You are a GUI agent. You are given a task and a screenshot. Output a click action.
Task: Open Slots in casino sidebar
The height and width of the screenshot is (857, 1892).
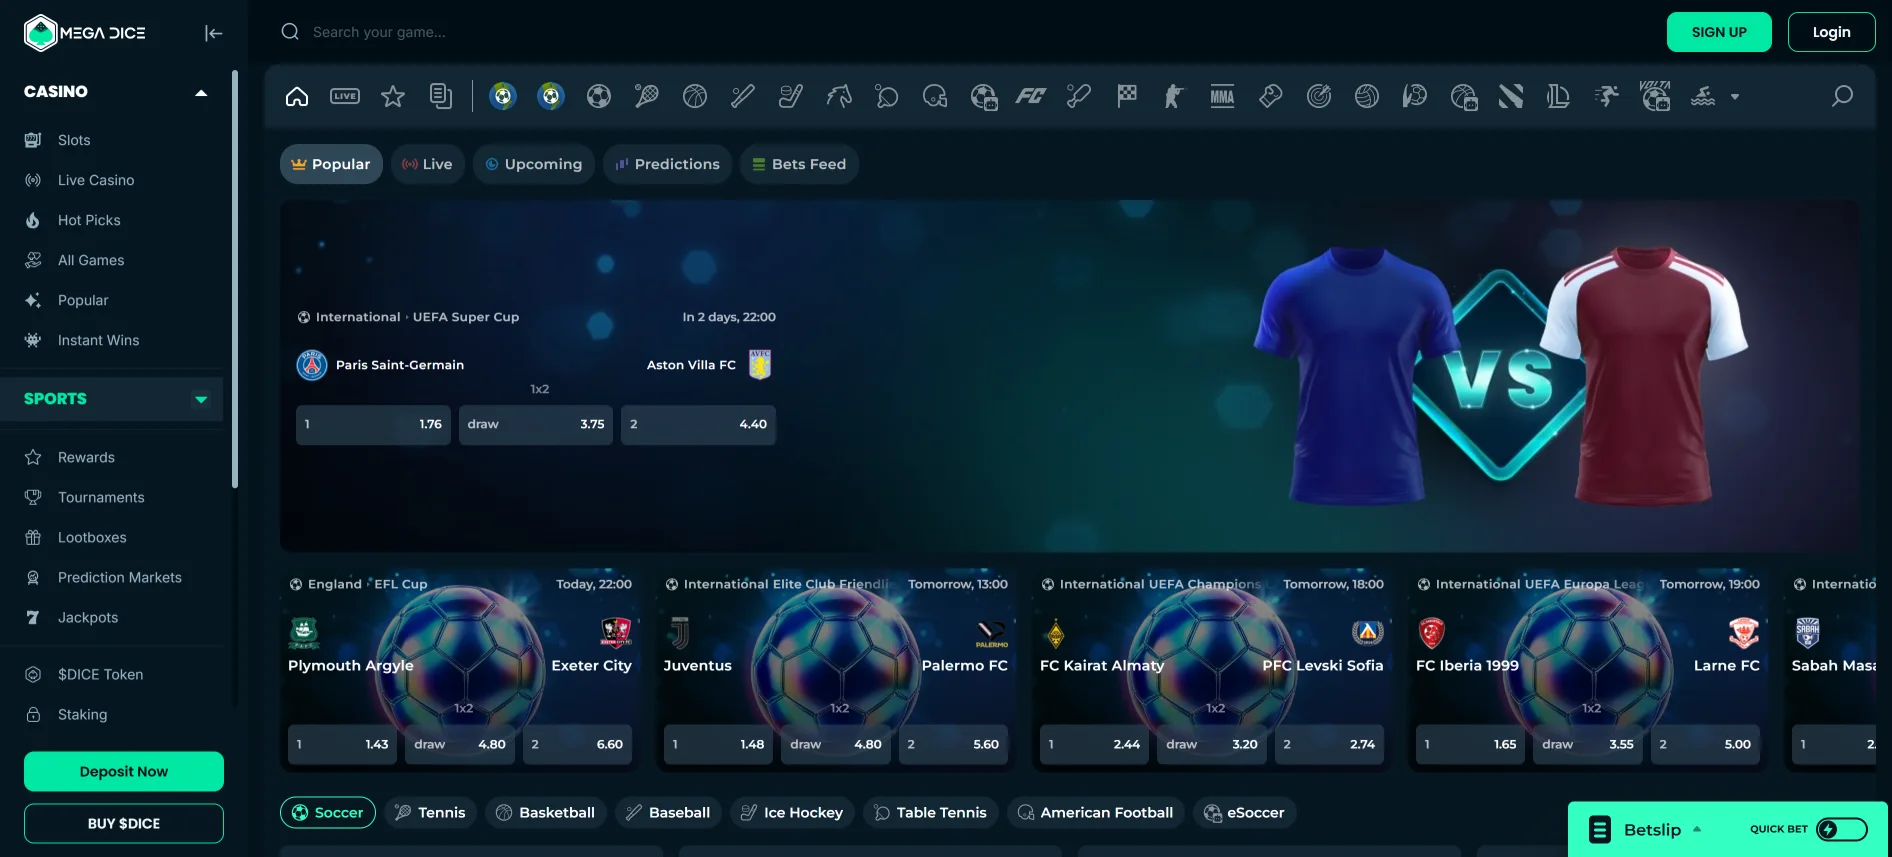74,141
